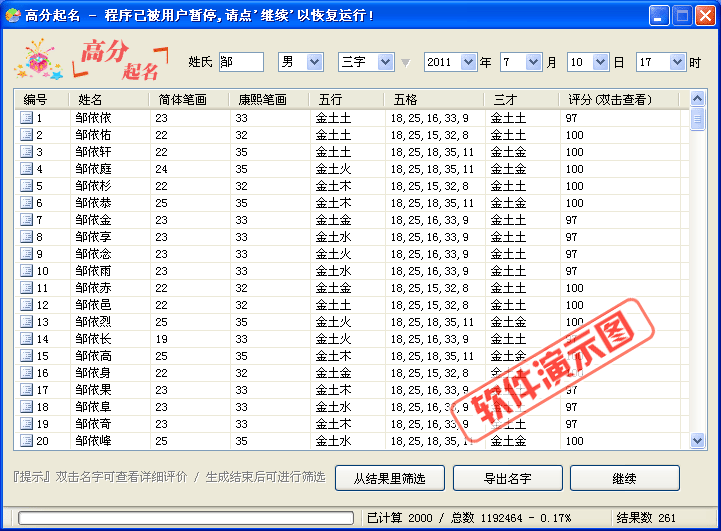Click the scrollbar down arrow of the list

(697, 441)
